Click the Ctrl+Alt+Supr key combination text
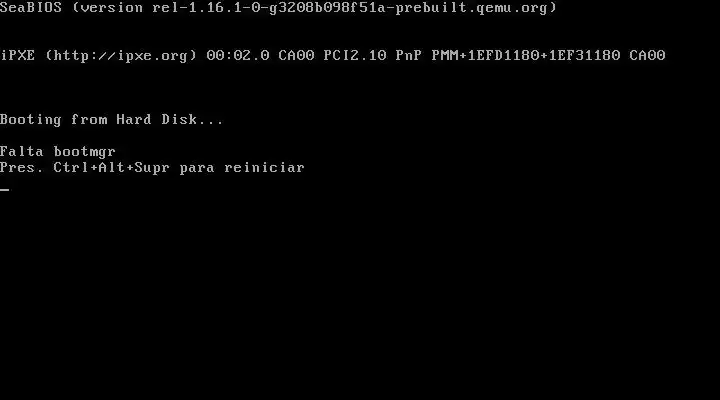Image resolution: width=720 pixels, height=400 pixels. pos(112,168)
